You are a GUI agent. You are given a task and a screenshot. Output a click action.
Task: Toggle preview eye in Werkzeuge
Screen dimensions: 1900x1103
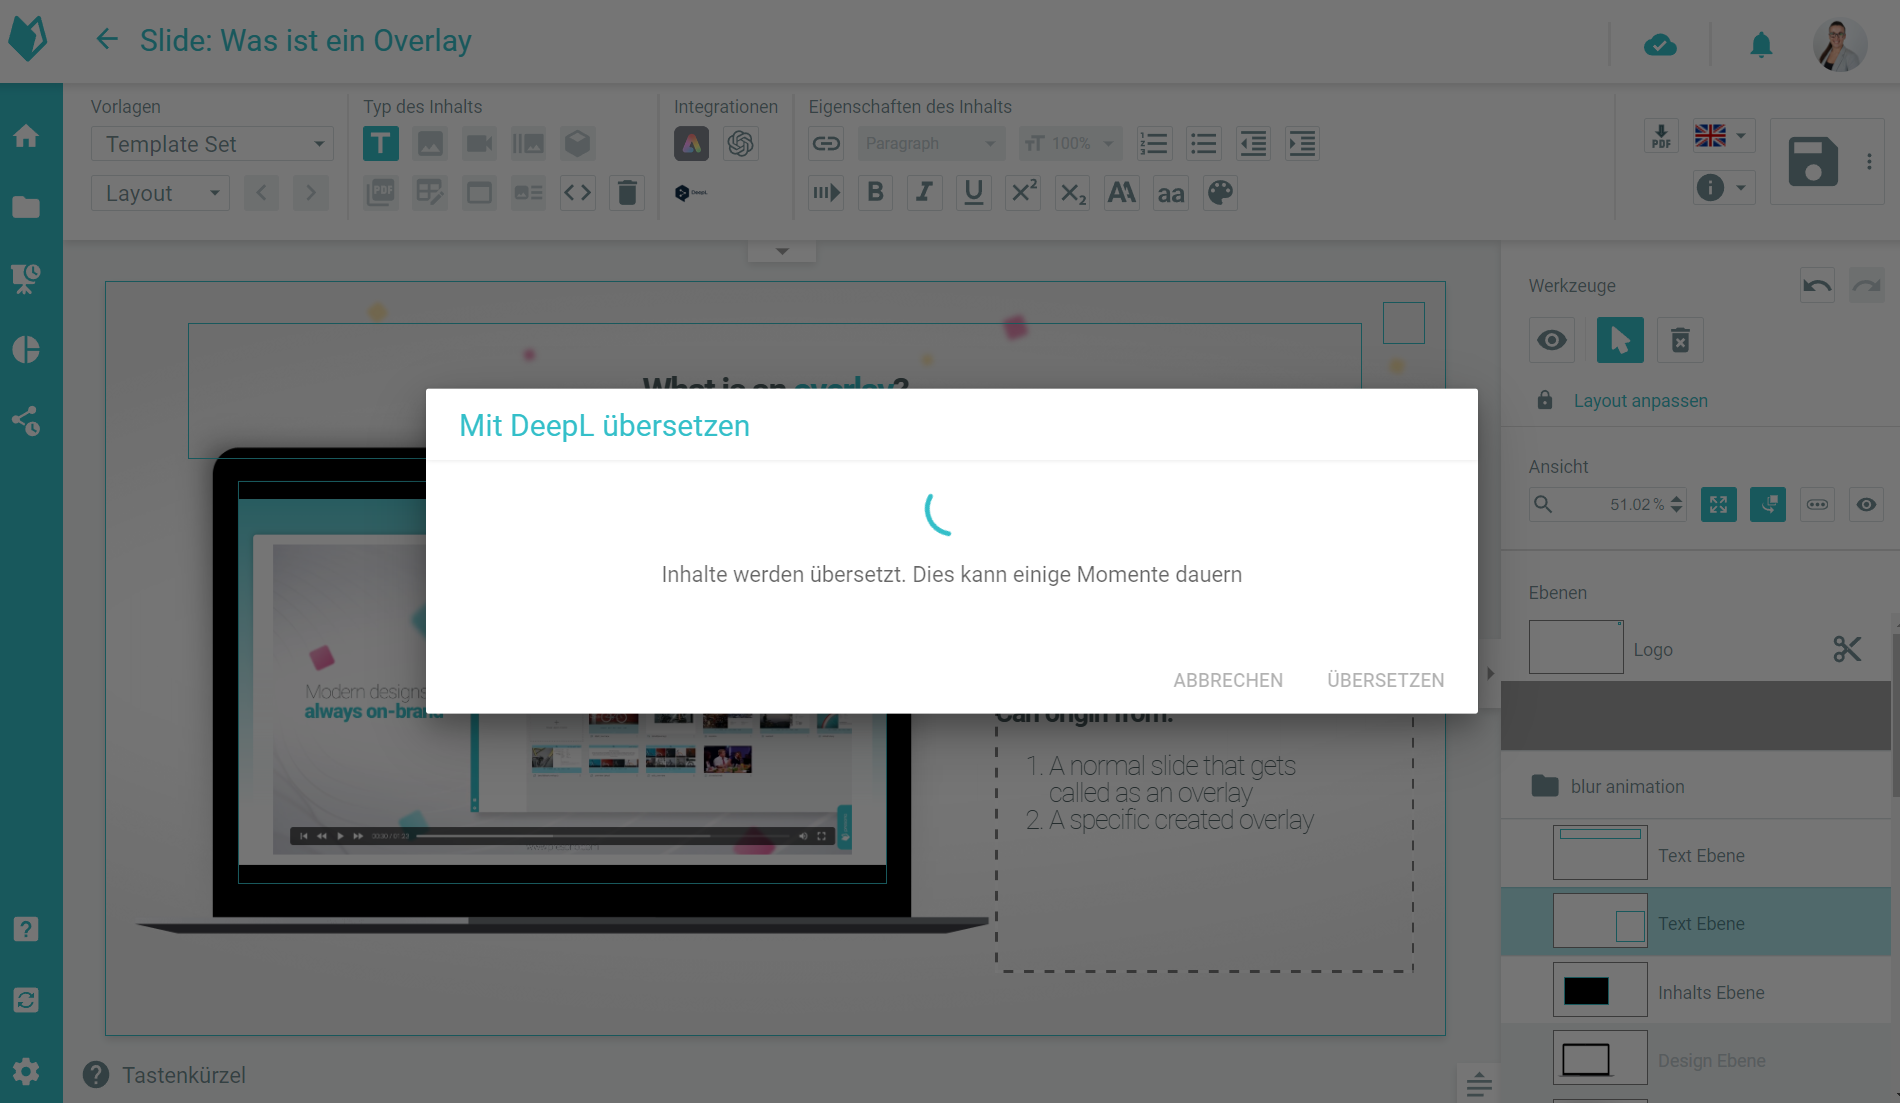1552,340
